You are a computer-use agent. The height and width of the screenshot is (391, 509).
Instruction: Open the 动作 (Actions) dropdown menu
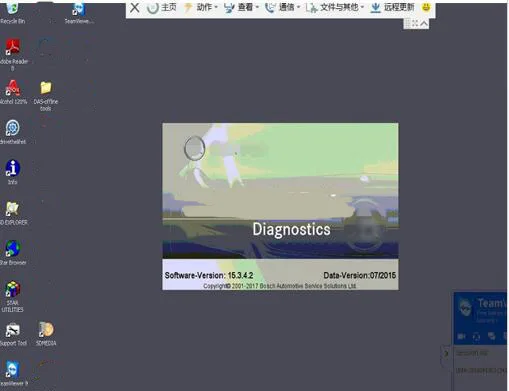(x=201, y=7)
